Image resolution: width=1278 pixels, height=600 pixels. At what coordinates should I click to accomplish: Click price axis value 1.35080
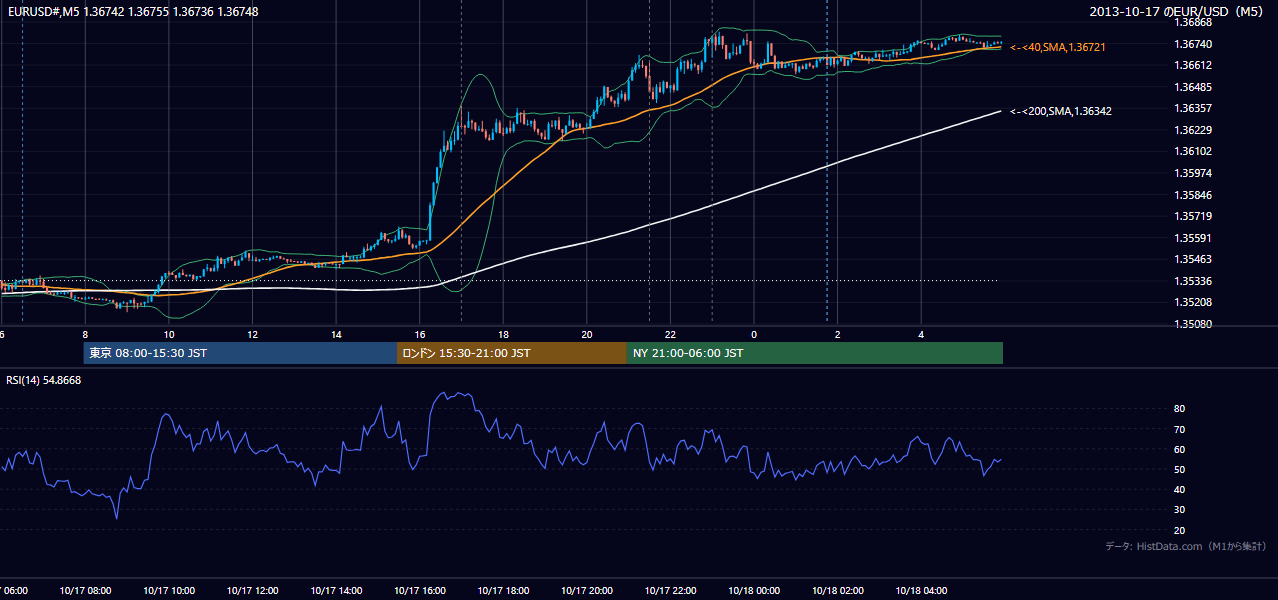[x=1192, y=324]
